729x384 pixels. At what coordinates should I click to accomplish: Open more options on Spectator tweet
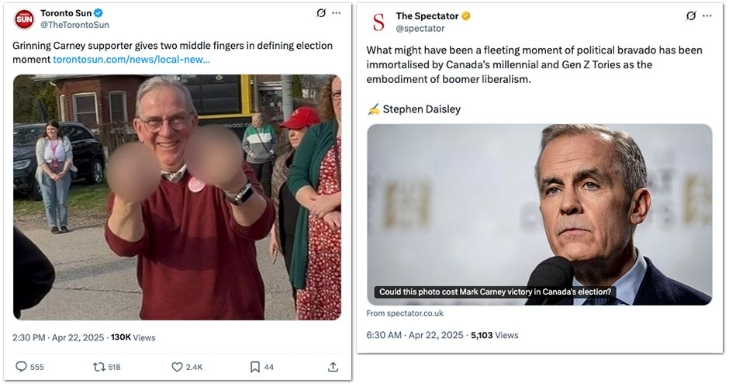coord(707,16)
